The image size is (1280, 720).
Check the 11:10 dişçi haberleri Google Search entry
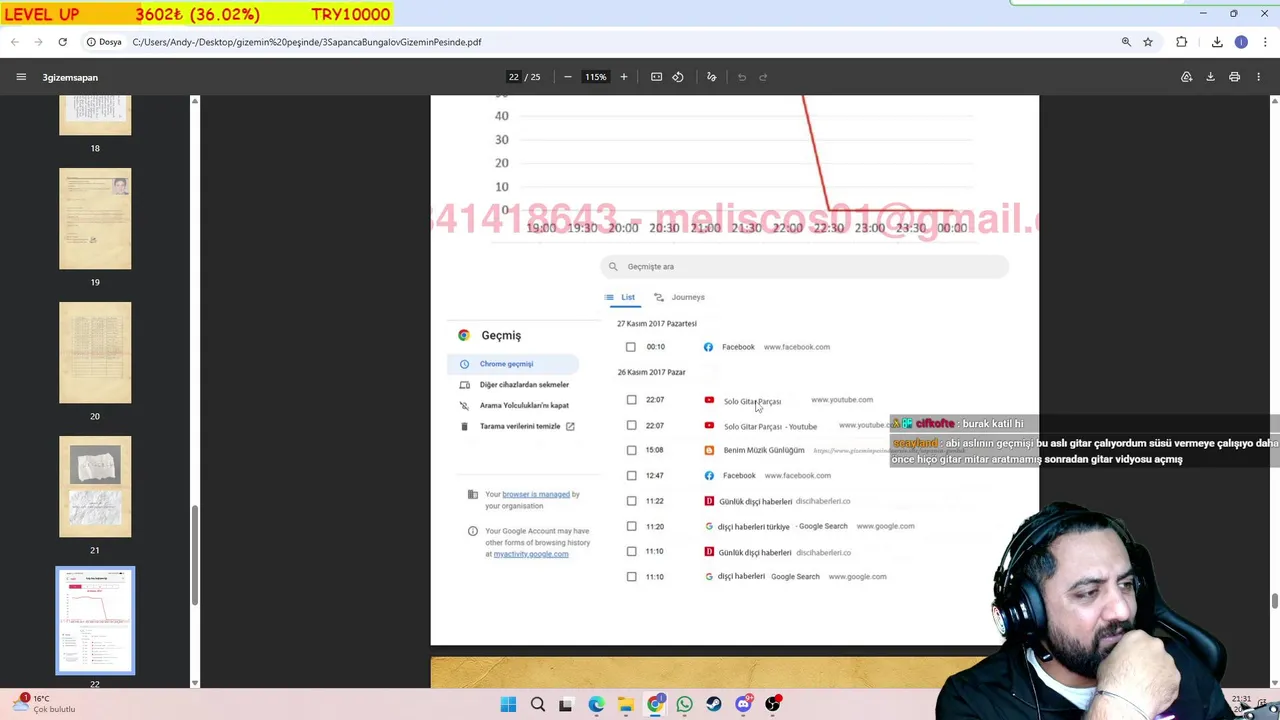(631, 576)
